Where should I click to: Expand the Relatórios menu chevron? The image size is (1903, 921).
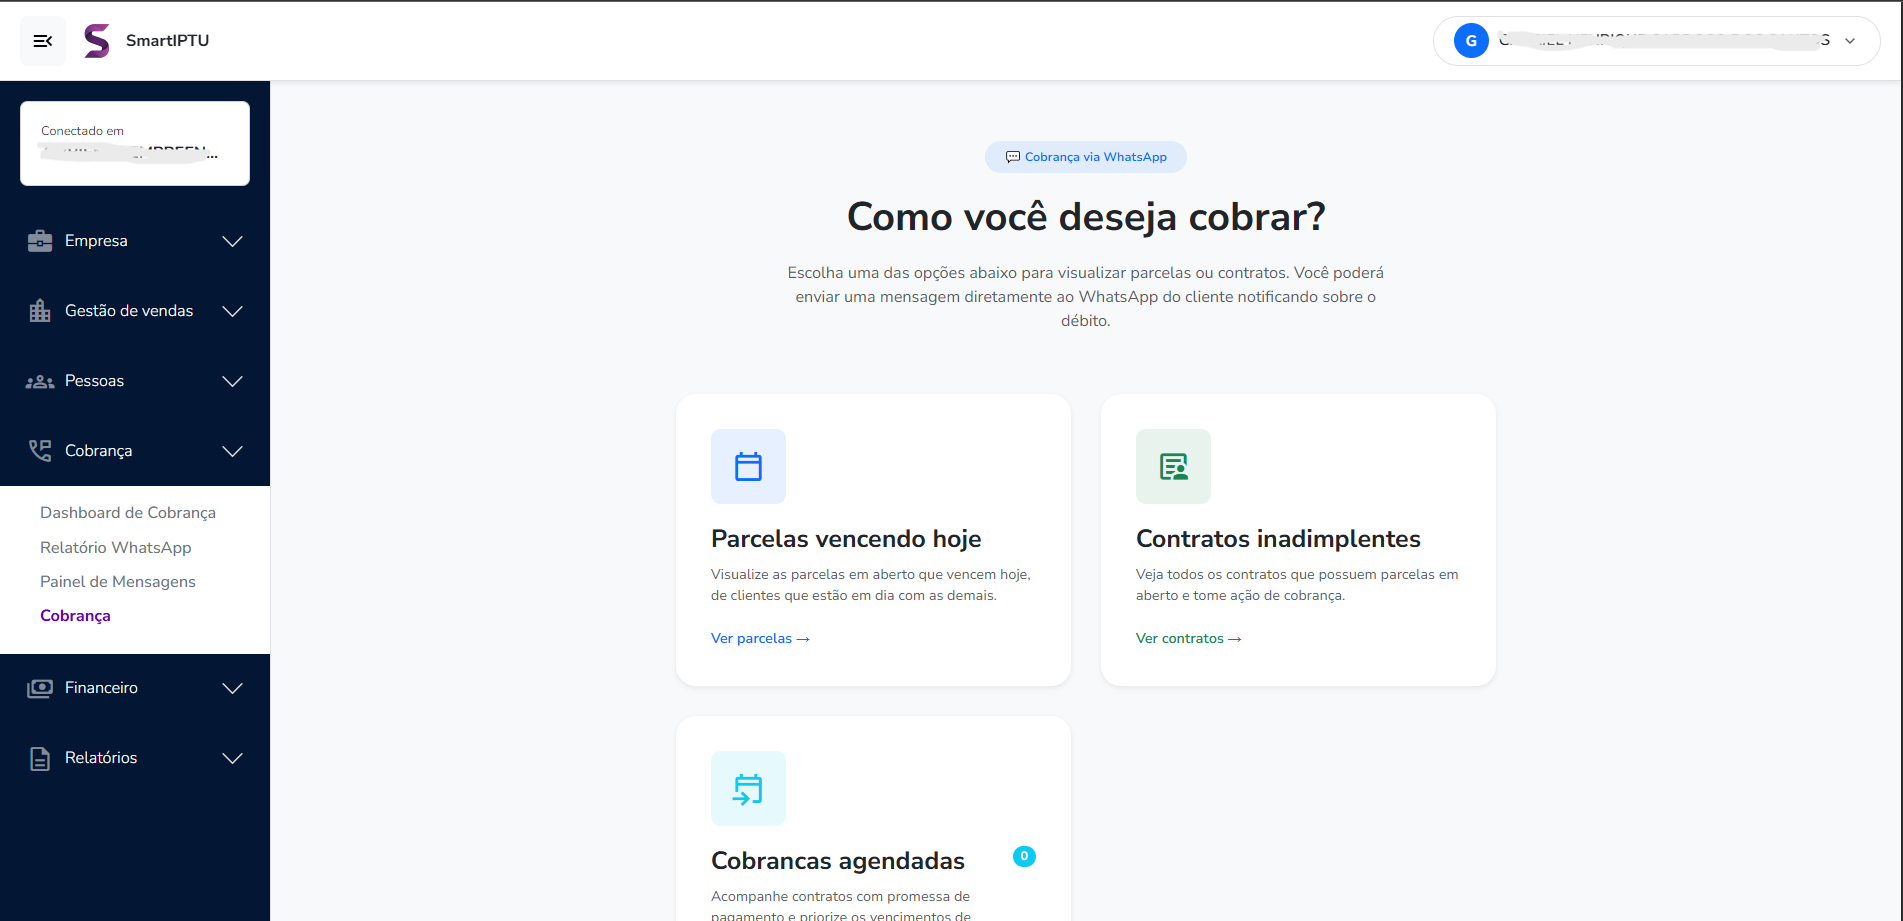233,758
